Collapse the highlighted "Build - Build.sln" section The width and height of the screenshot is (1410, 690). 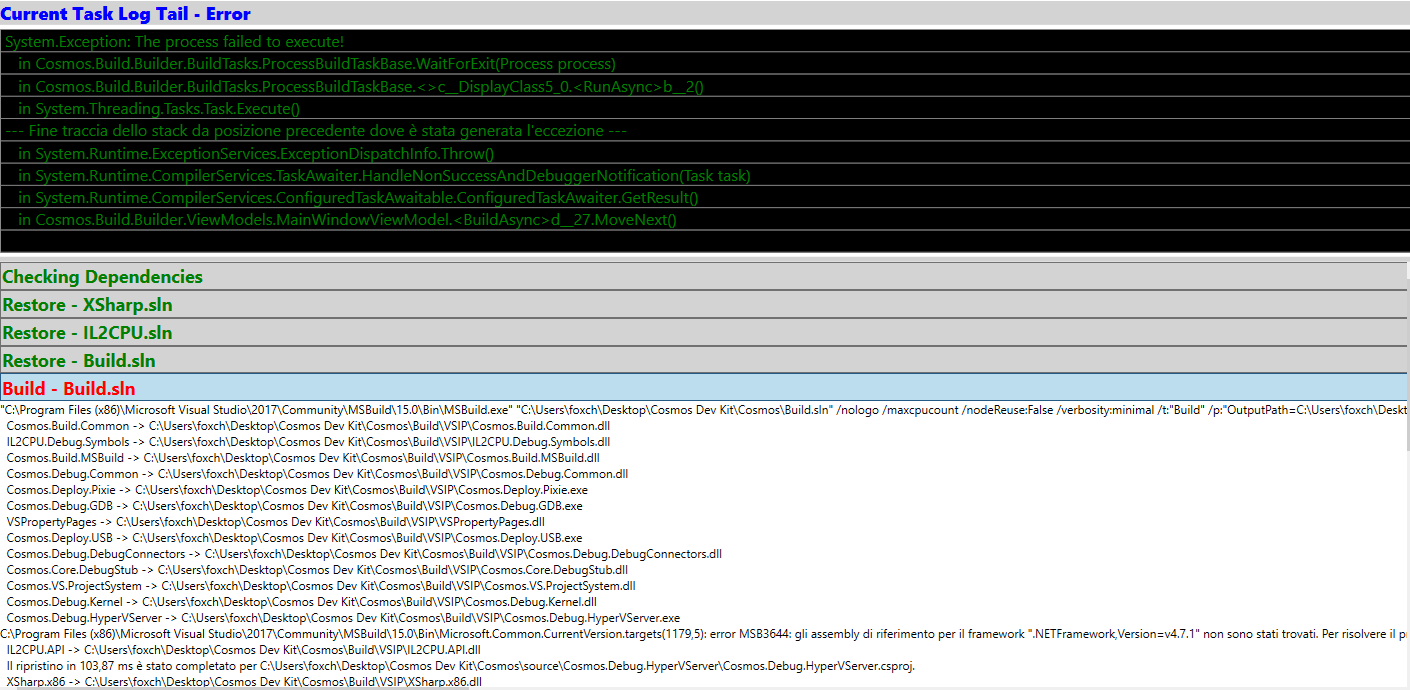[x=68, y=388]
